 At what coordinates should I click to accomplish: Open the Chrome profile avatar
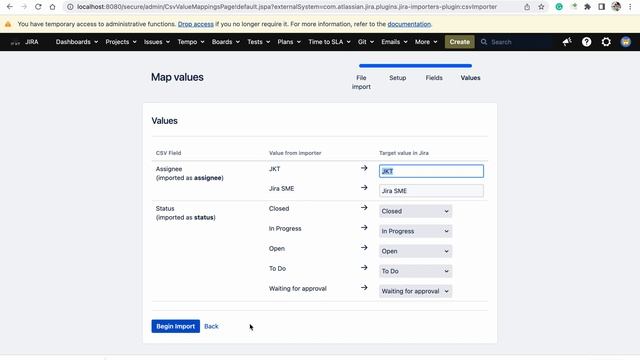point(616,7)
